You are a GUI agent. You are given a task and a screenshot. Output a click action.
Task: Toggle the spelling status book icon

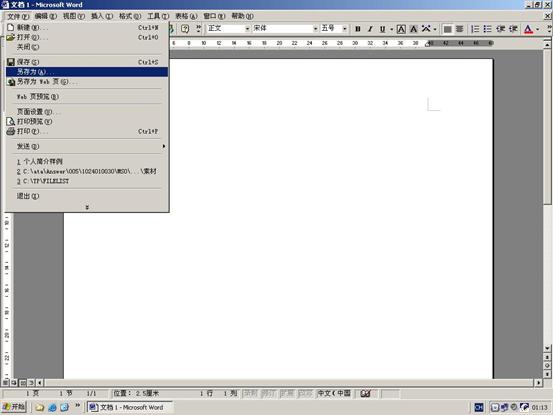tap(365, 393)
